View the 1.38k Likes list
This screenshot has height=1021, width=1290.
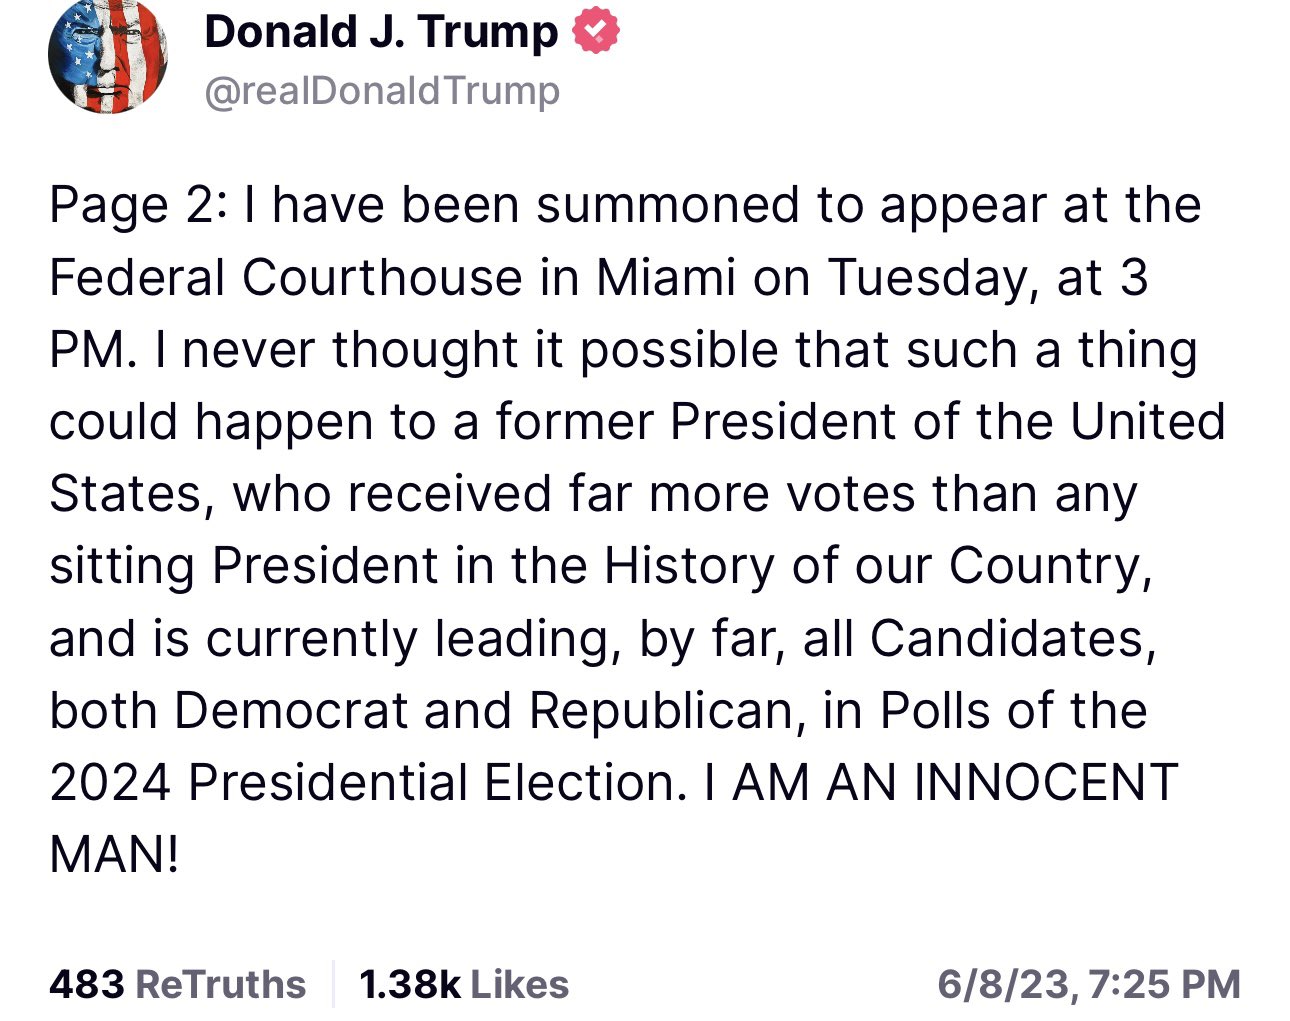pyautogui.click(x=464, y=984)
